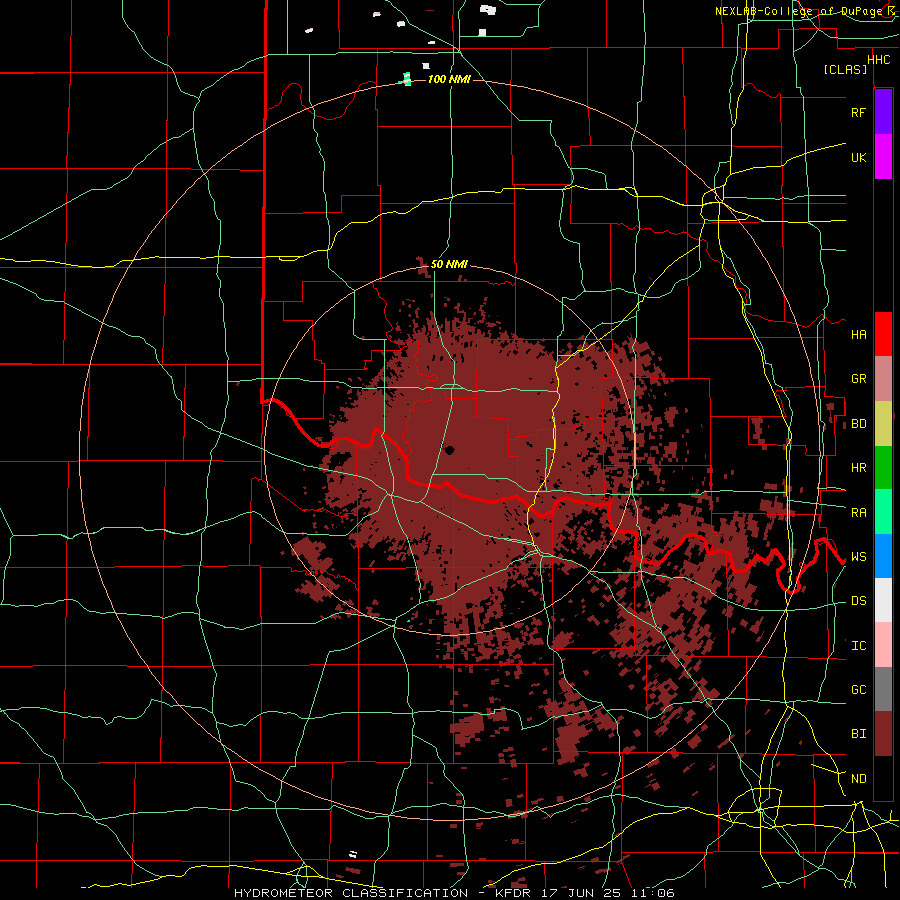
Task: Click the DS legend label
Action: pyautogui.click(x=858, y=601)
